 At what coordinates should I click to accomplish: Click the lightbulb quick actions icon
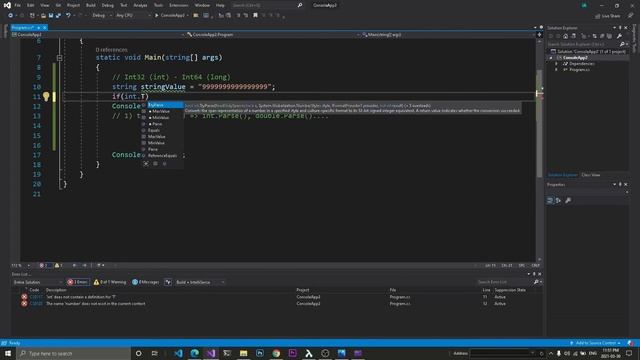click(x=46, y=96)
